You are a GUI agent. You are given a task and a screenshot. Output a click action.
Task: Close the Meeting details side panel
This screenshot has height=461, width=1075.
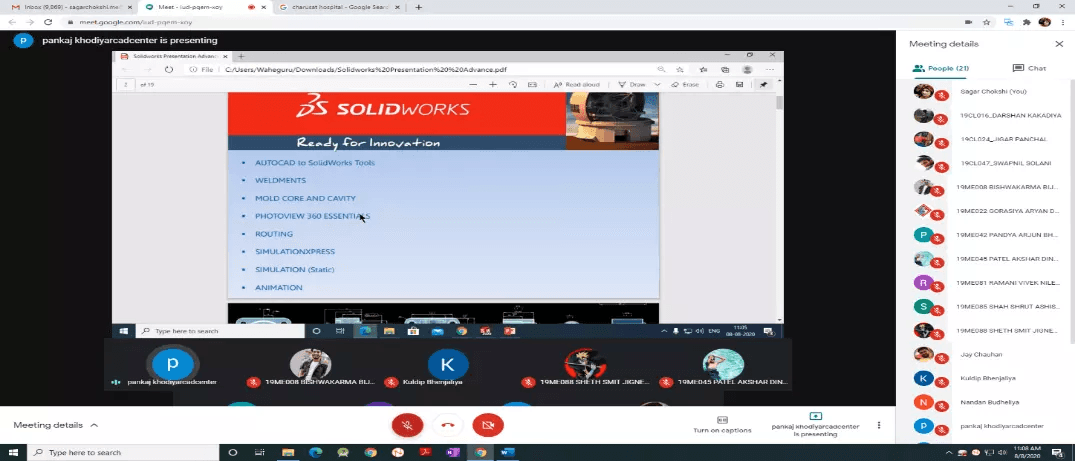pos(1059,44)
